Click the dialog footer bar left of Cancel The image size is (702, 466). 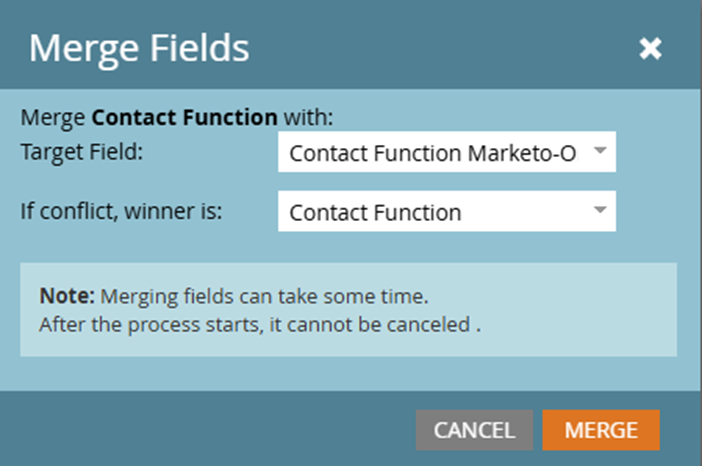pos(200,430)
